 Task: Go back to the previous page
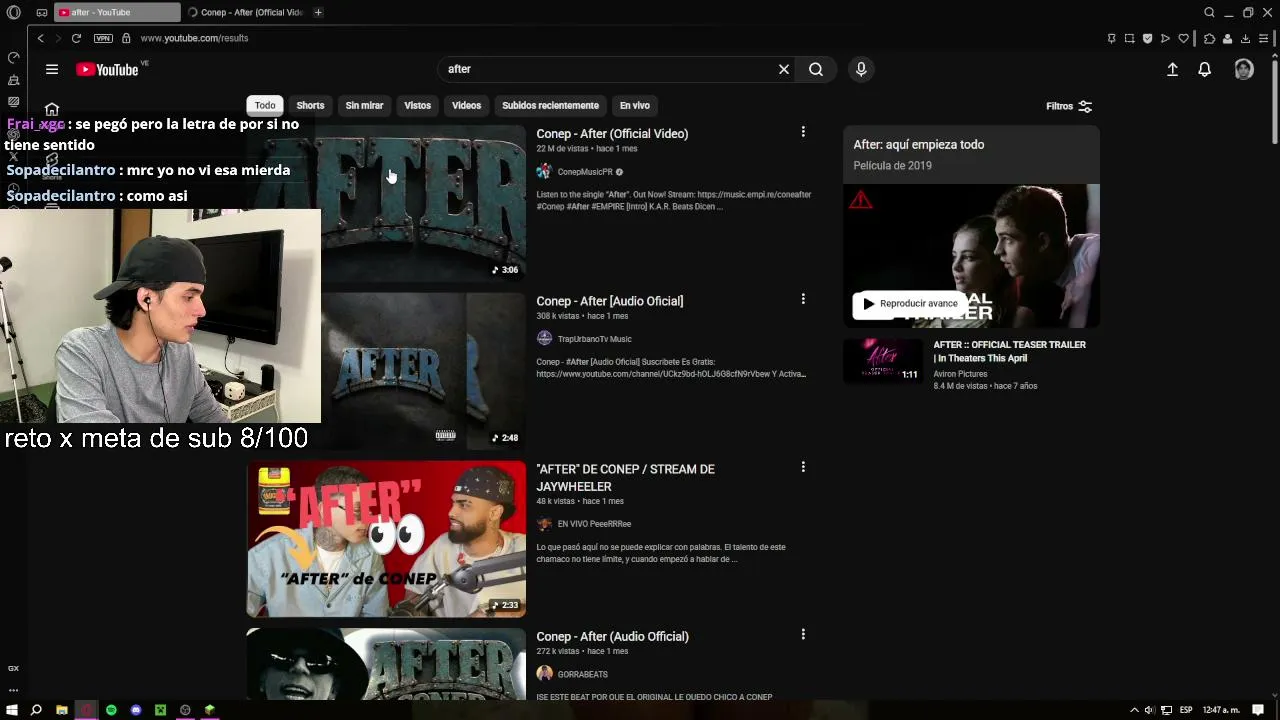pyautogui.click(x=40, y=38)
